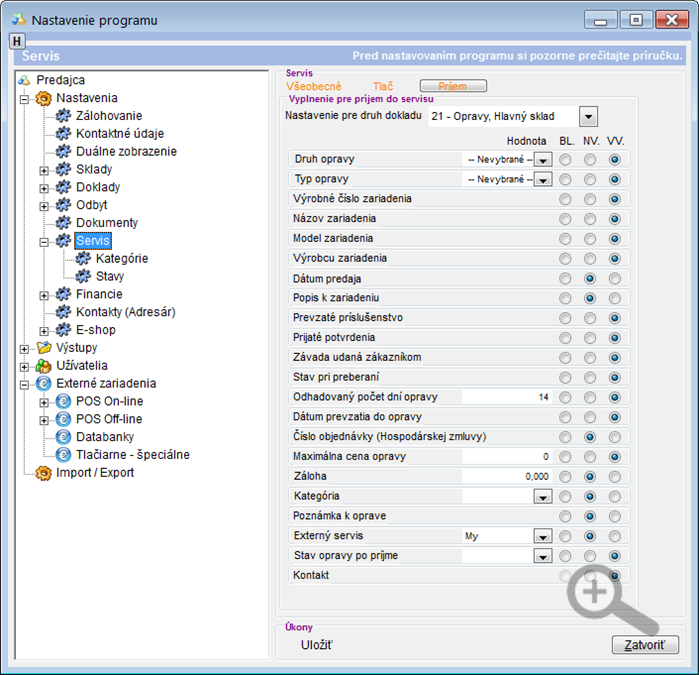Viewport: 699px width, 675px height.
Task: Select BL. radio for Poznámka k oprave
Action: [565, 516]
